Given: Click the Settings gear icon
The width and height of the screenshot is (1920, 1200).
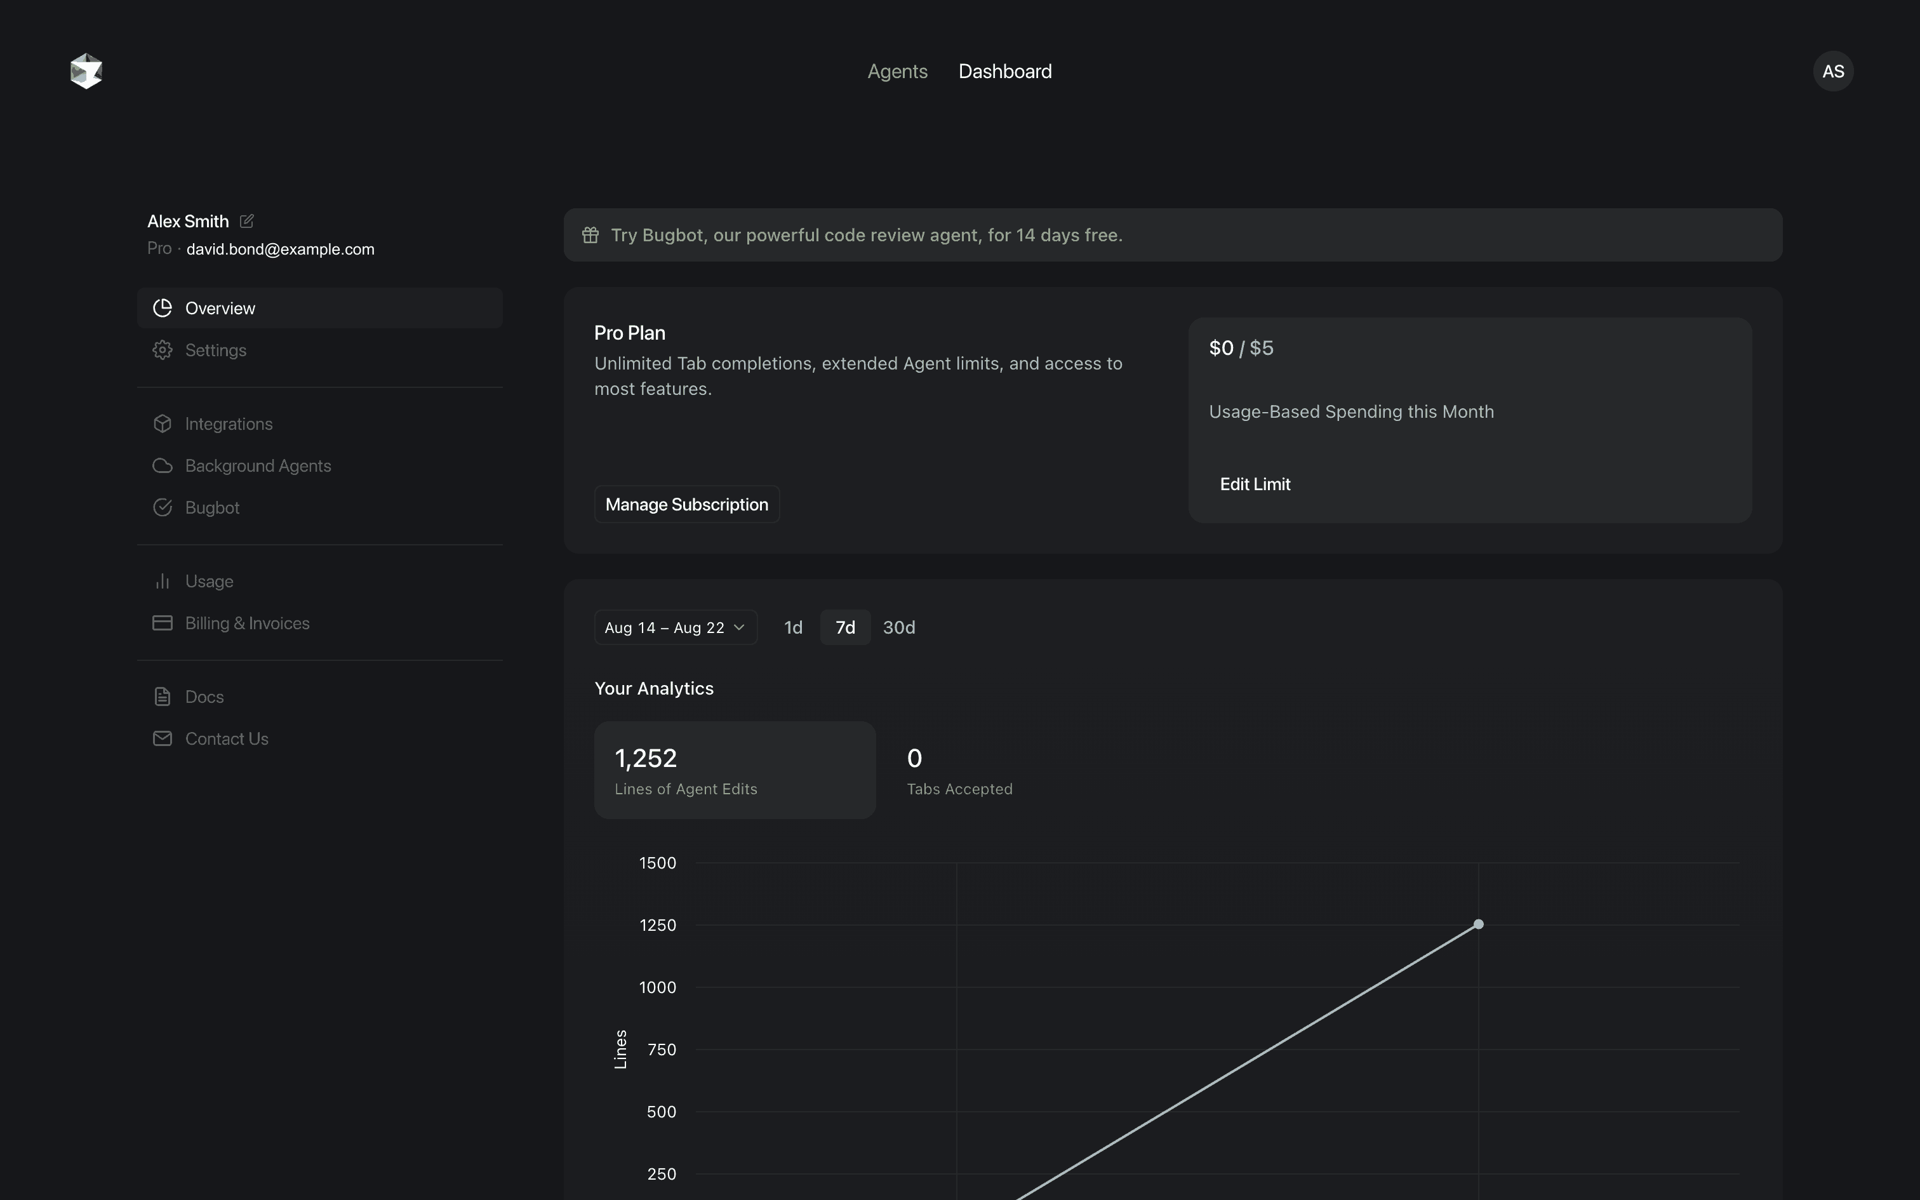Looking at the screenshot, I should pos(162,350).
